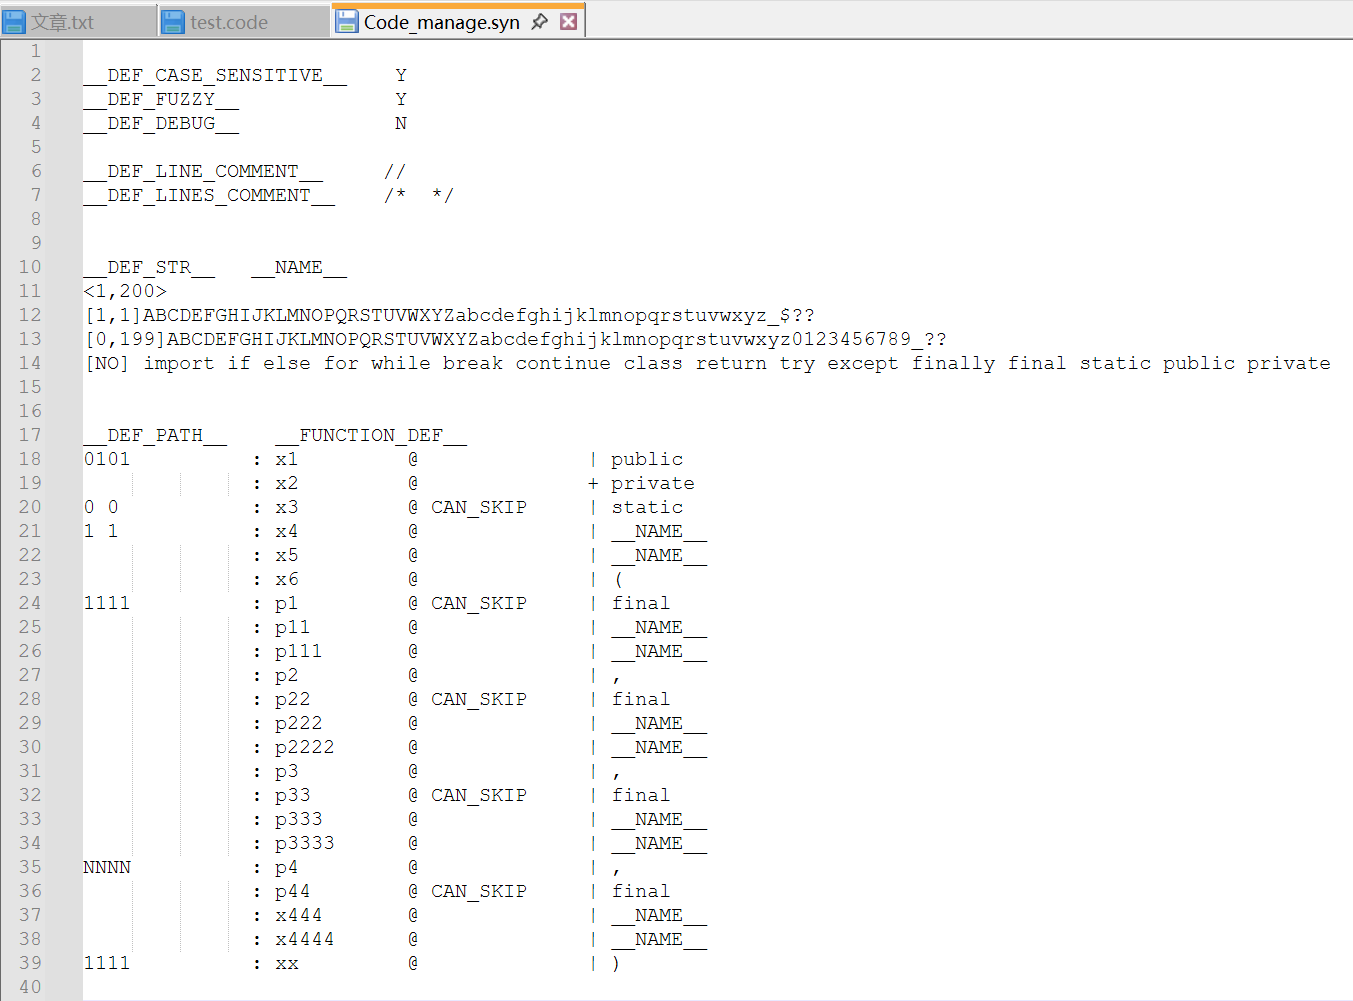The image size is (1353, 1001).
Task: Click the <1,200> range text
Action: 125,291
